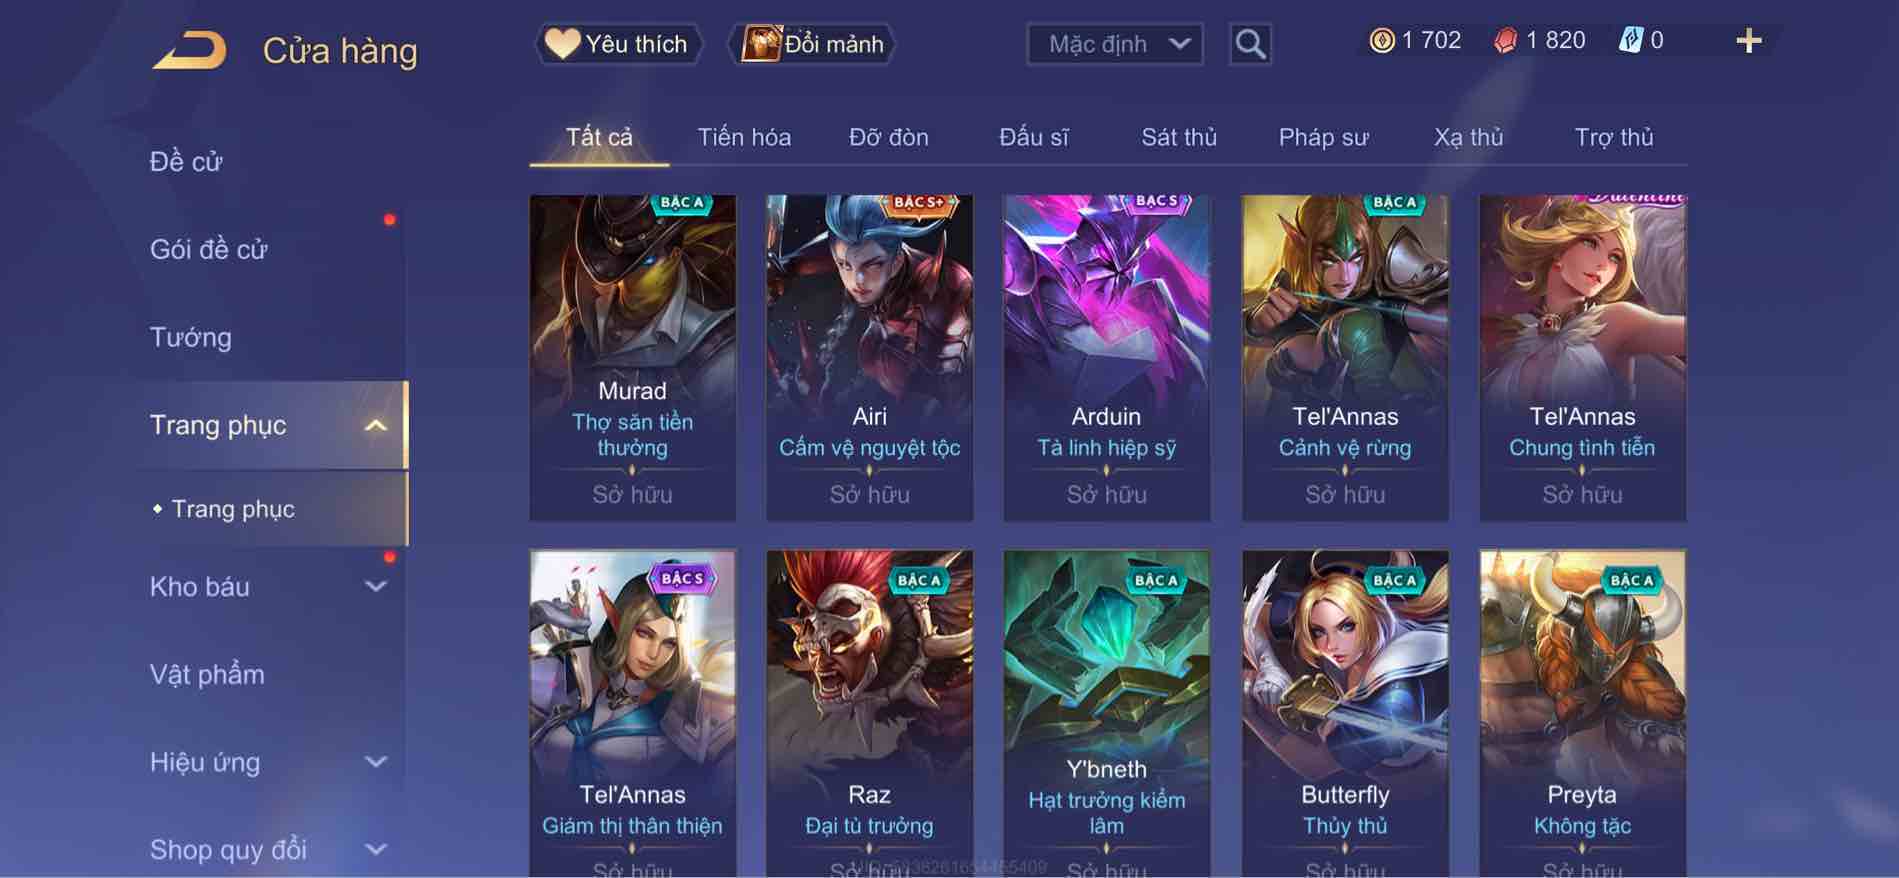This screenshot has height=878, width=1899.
Task: Click the red ruby currency icon
Action: pos(1505,41)
